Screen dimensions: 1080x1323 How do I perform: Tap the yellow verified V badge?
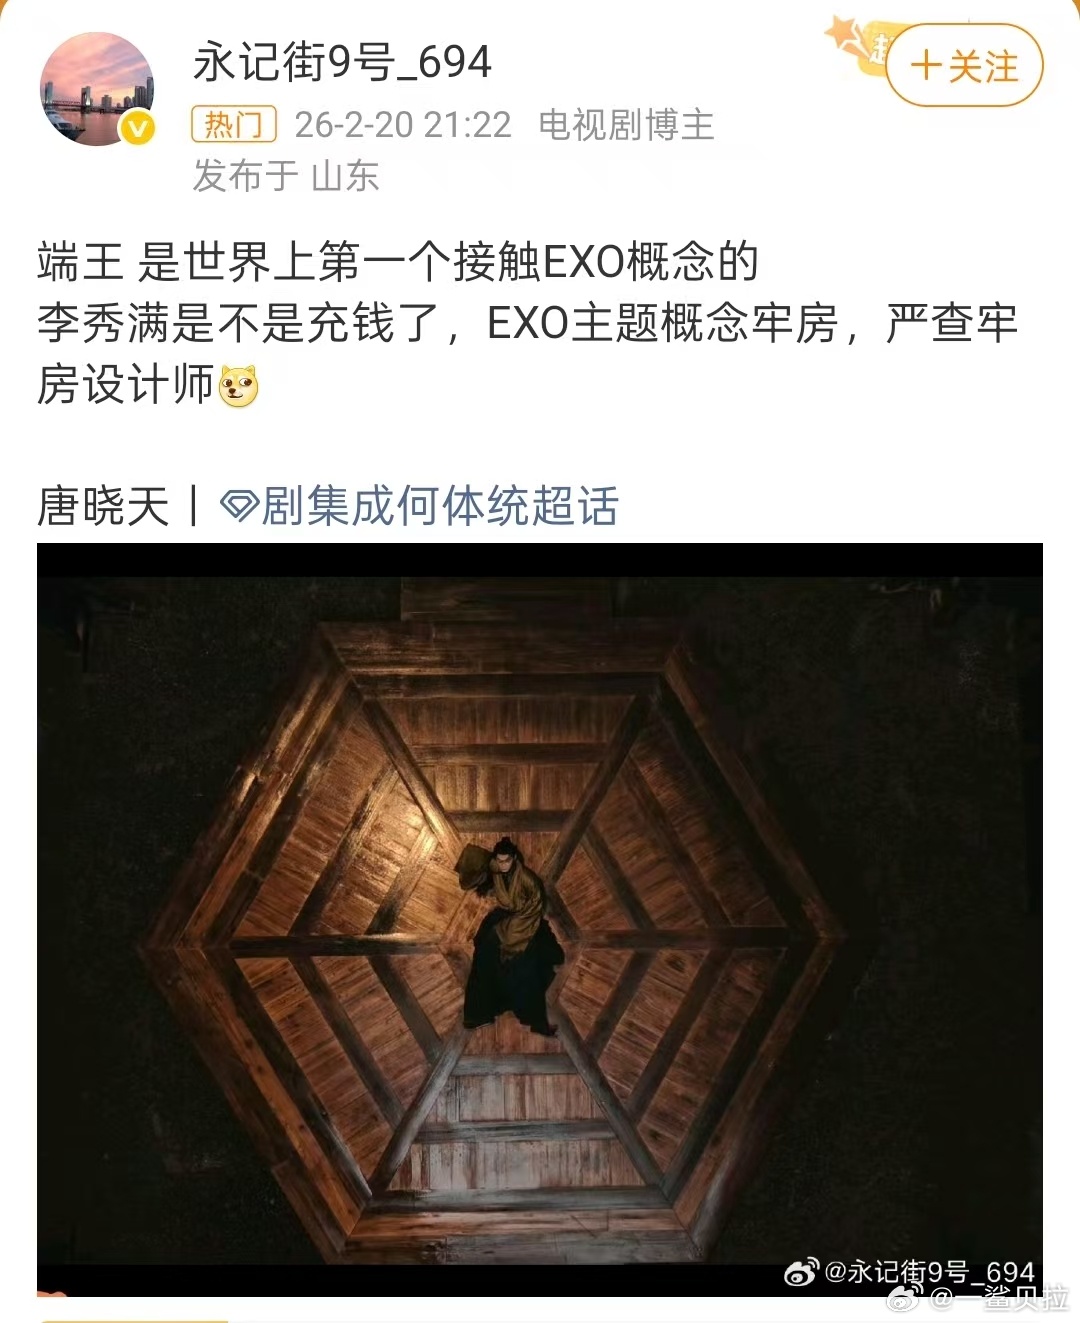click(x=138, y=129)
